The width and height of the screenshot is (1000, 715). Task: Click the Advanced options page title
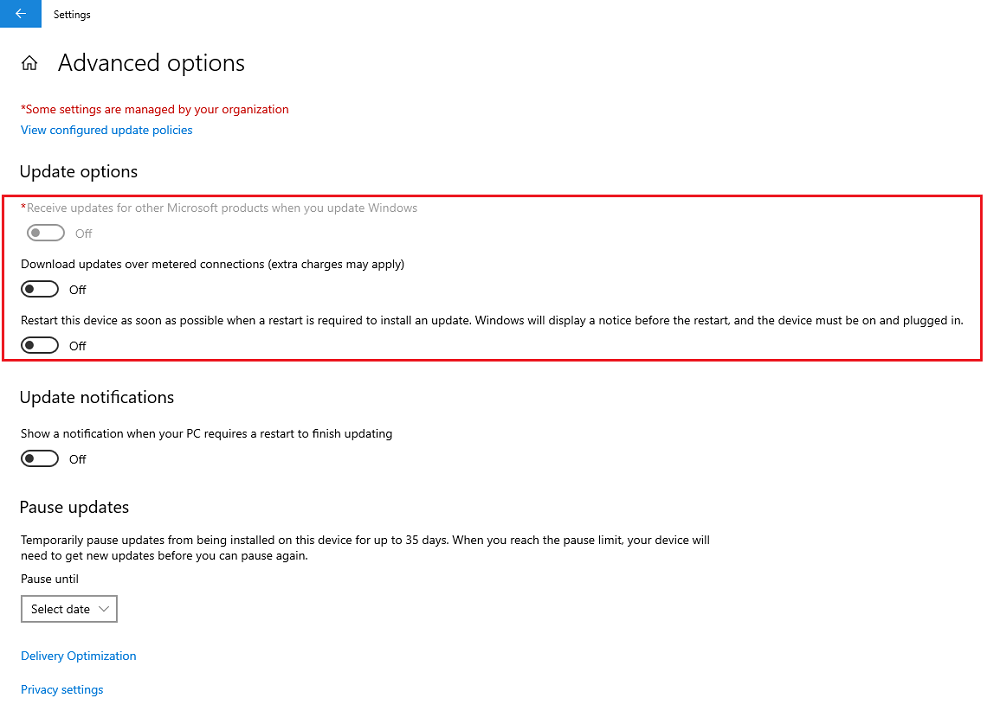coord(151,63)
